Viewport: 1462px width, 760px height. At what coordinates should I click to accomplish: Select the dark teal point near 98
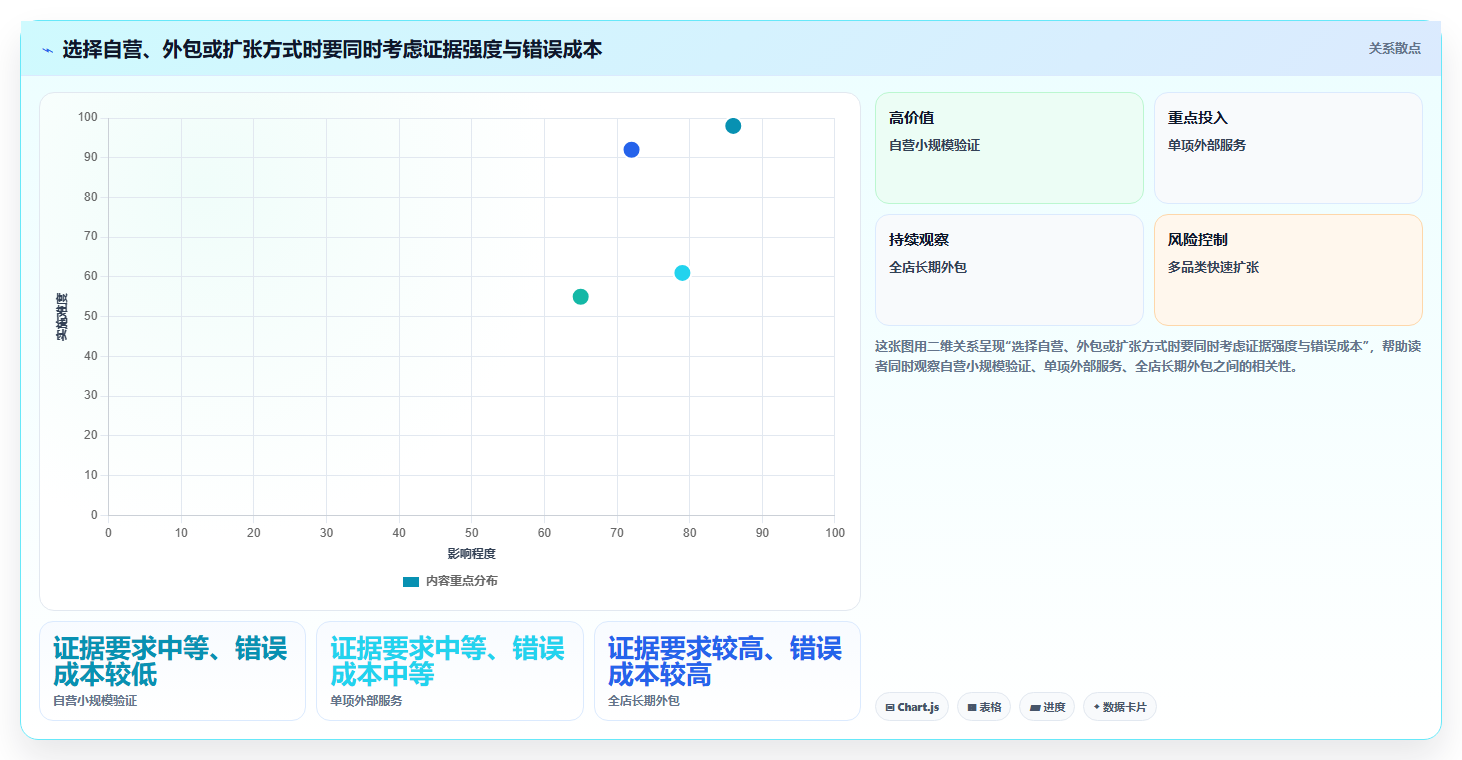coord(733,126)
